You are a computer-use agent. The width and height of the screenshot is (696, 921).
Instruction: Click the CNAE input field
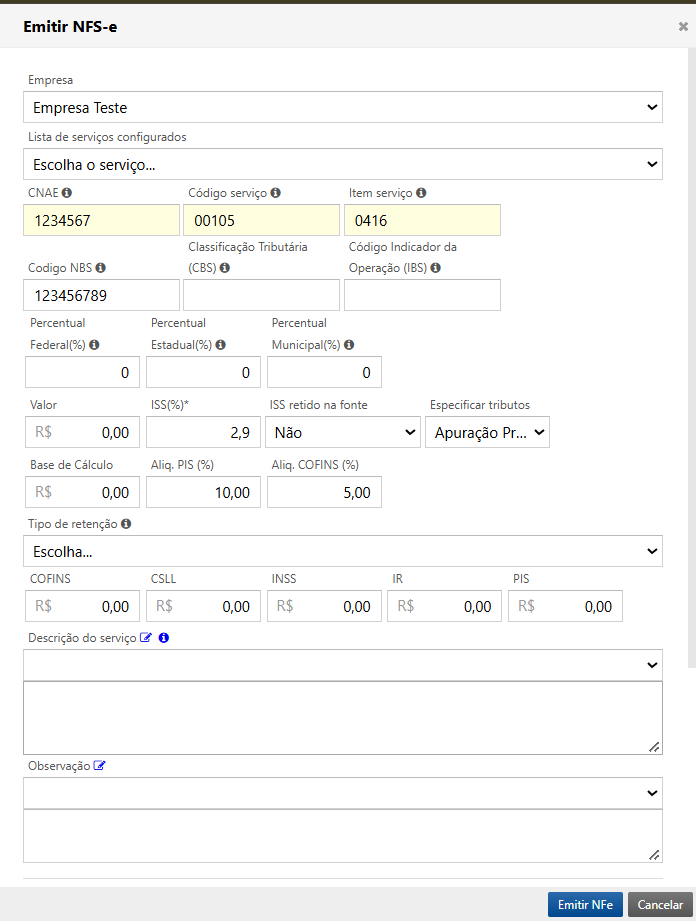pos(102,220)
